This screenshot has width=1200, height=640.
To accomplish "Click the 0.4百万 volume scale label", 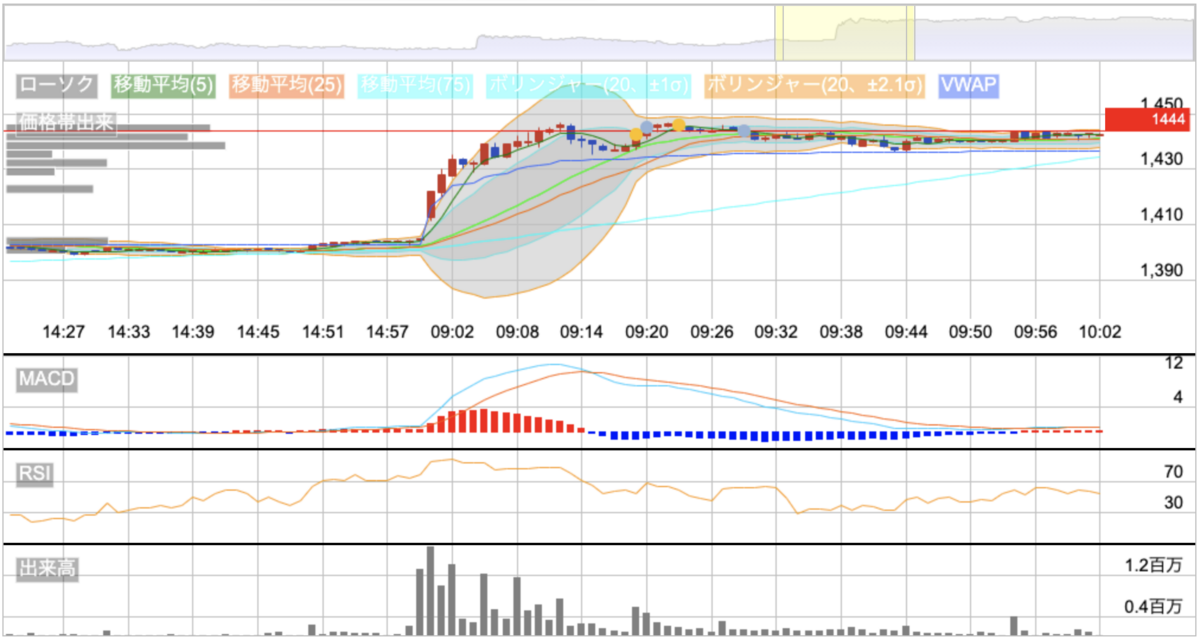I will [1155, 607].
